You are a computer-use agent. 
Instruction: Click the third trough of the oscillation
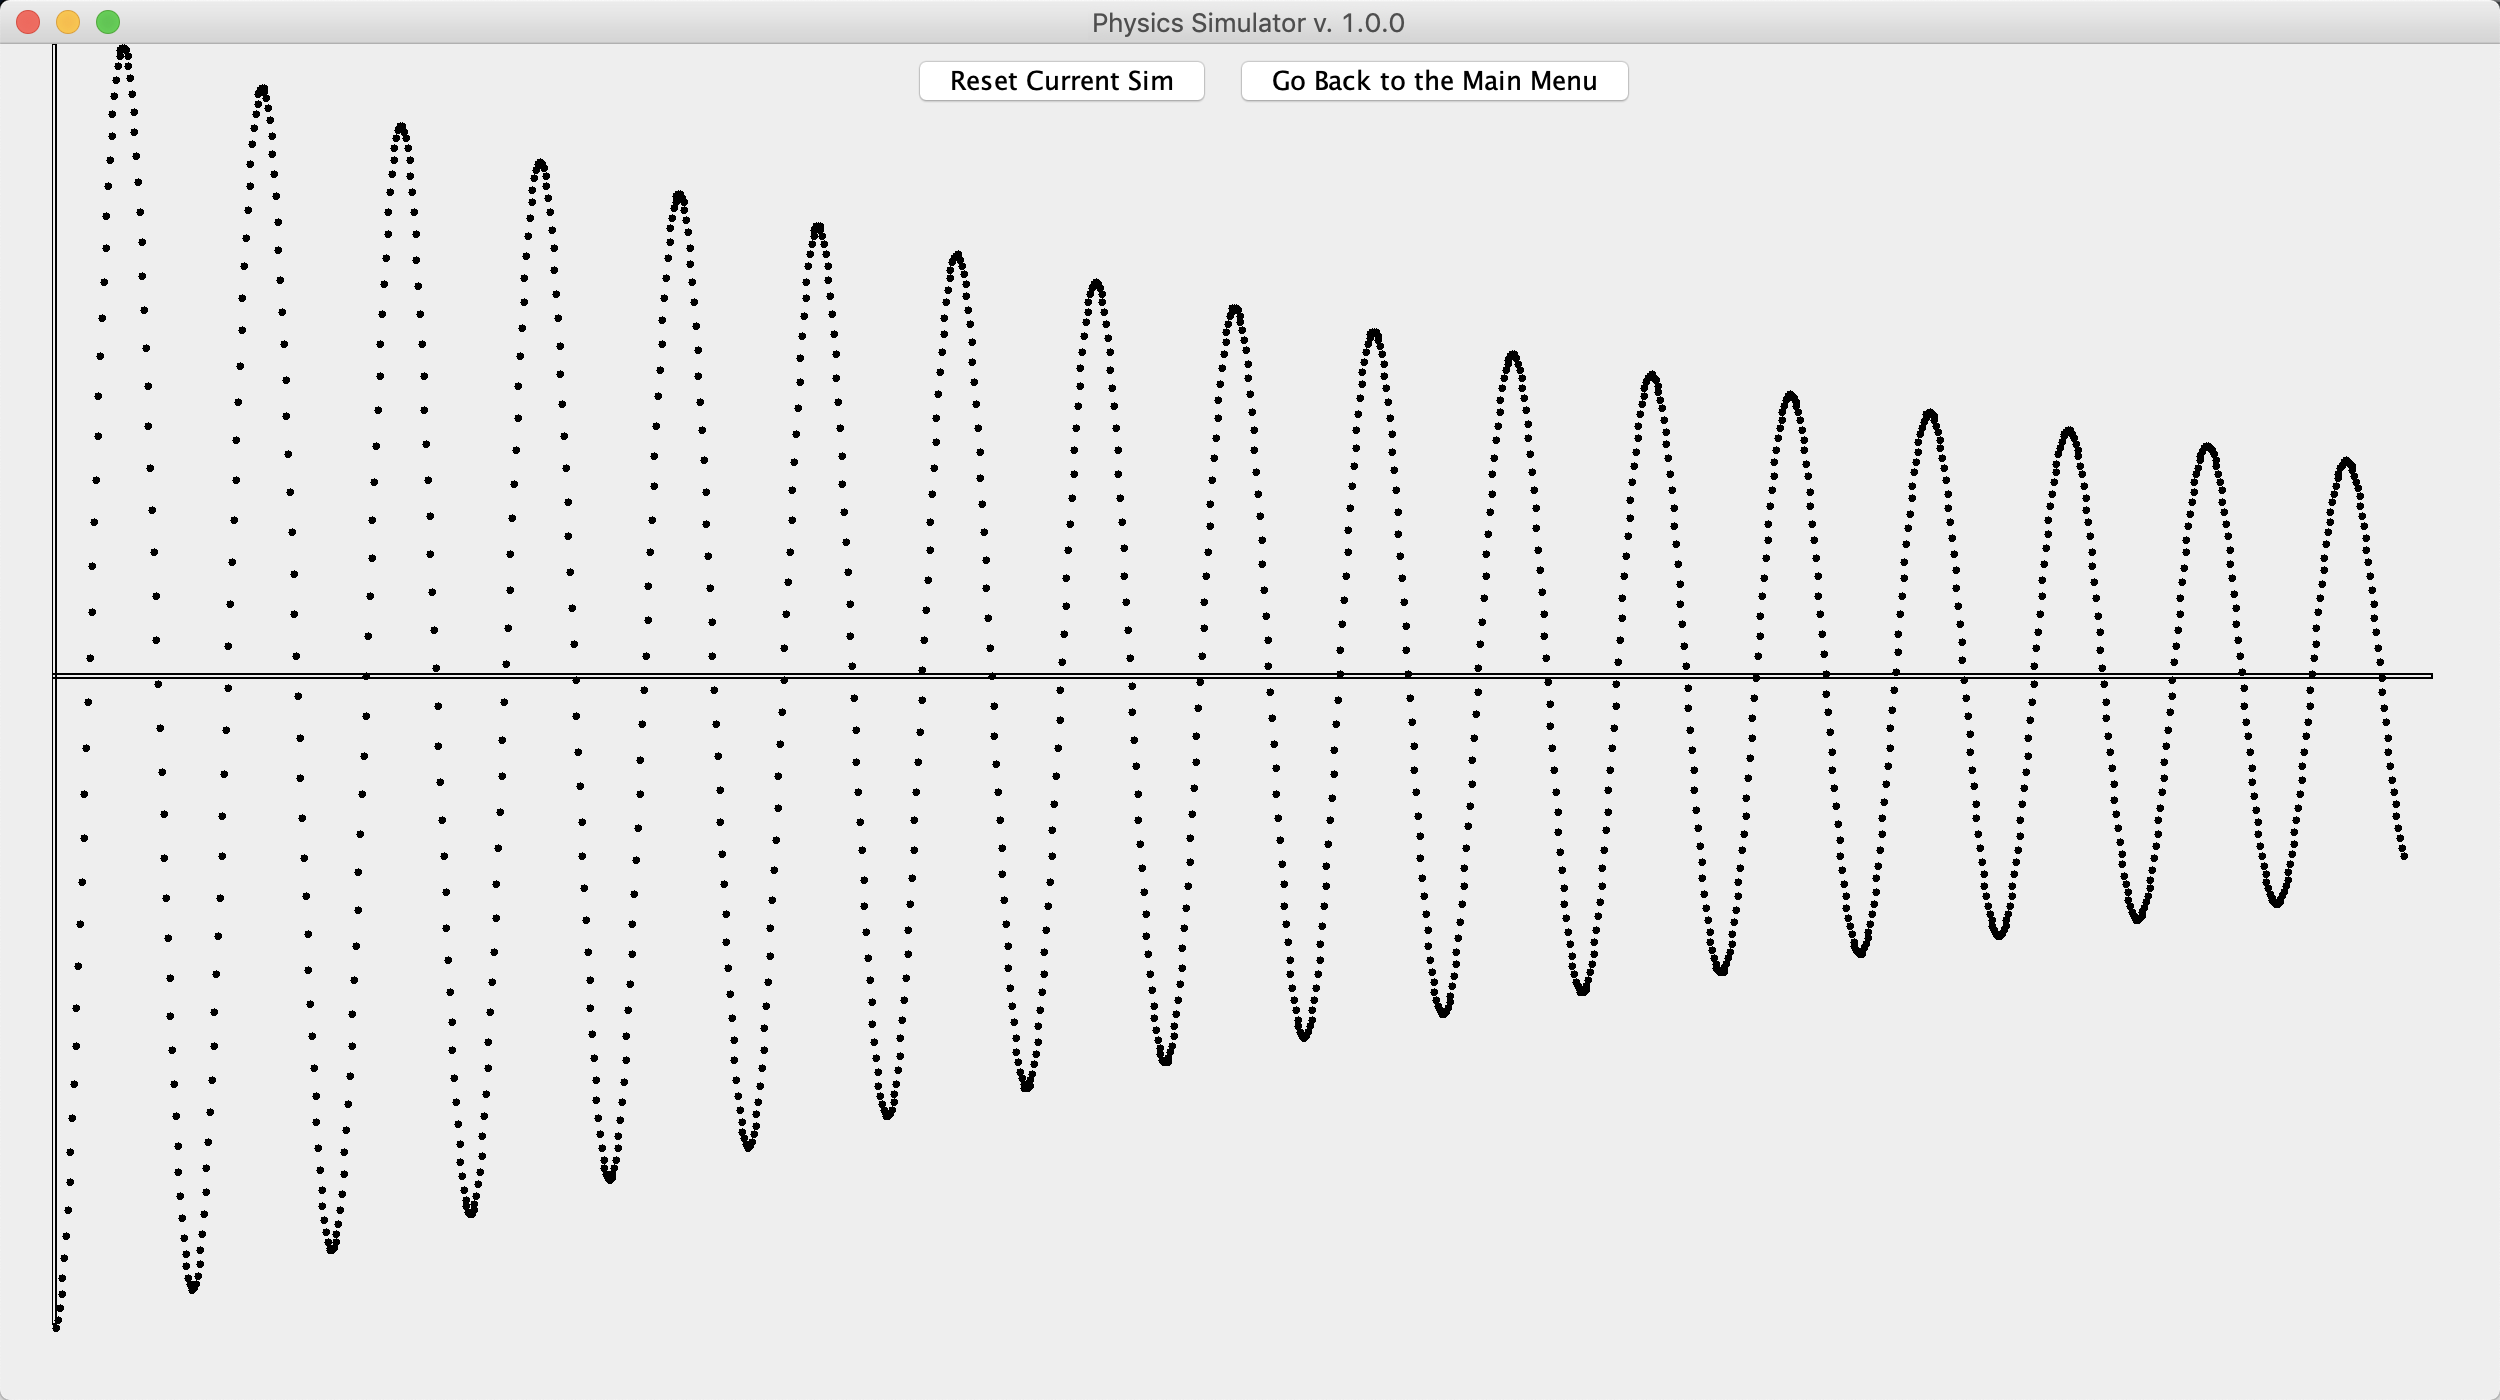(471, 1213)
